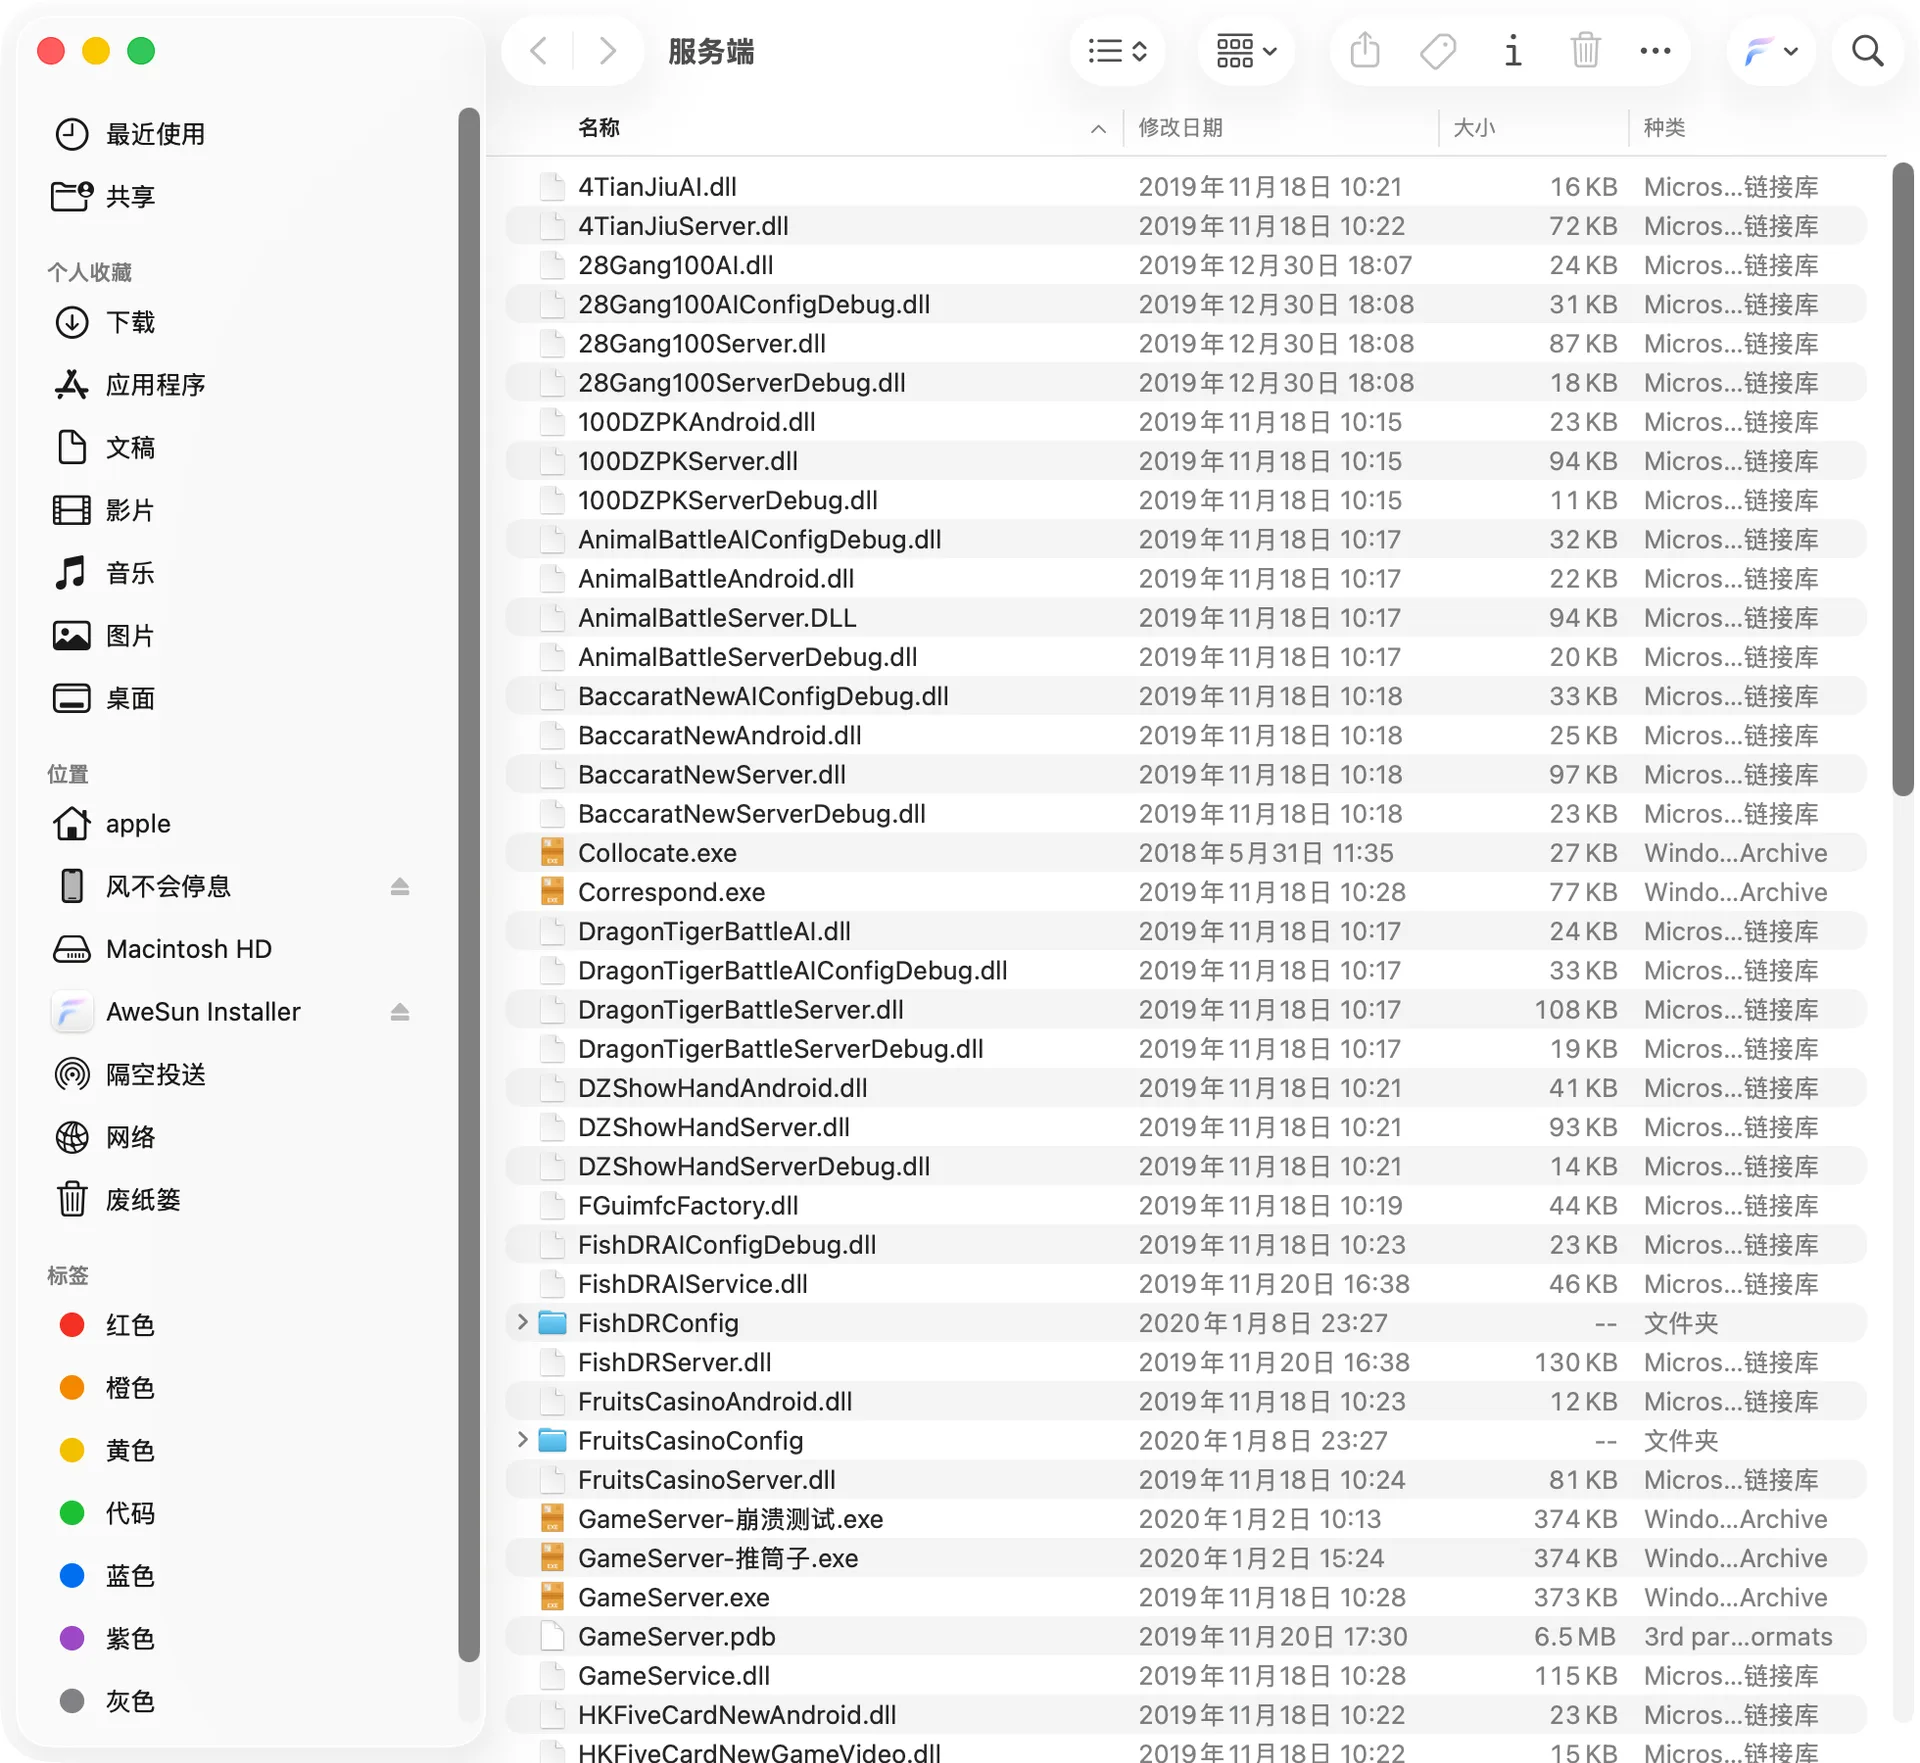Sort by the 修改日期 column header
The height and width of the screenshot is (1763, 1920).
[x=1180, y=128]
